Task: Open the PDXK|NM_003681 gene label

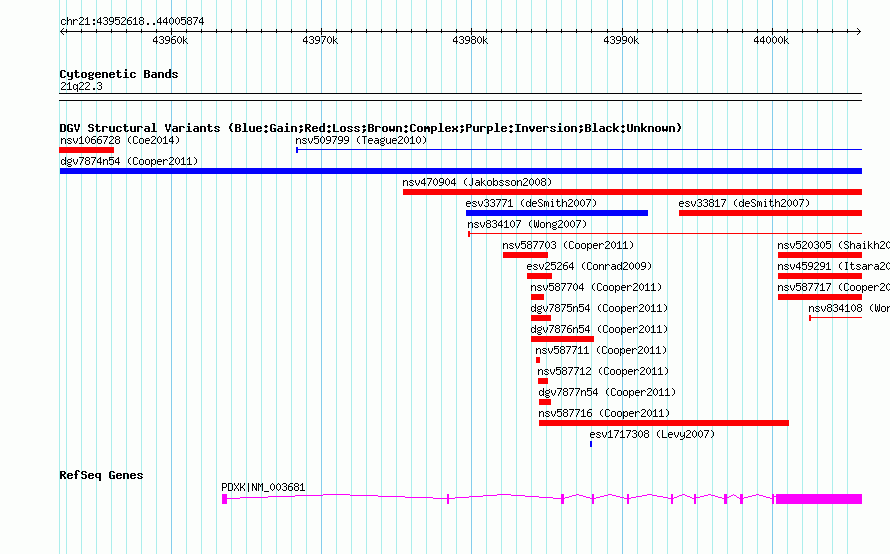Action: point(263,487)
